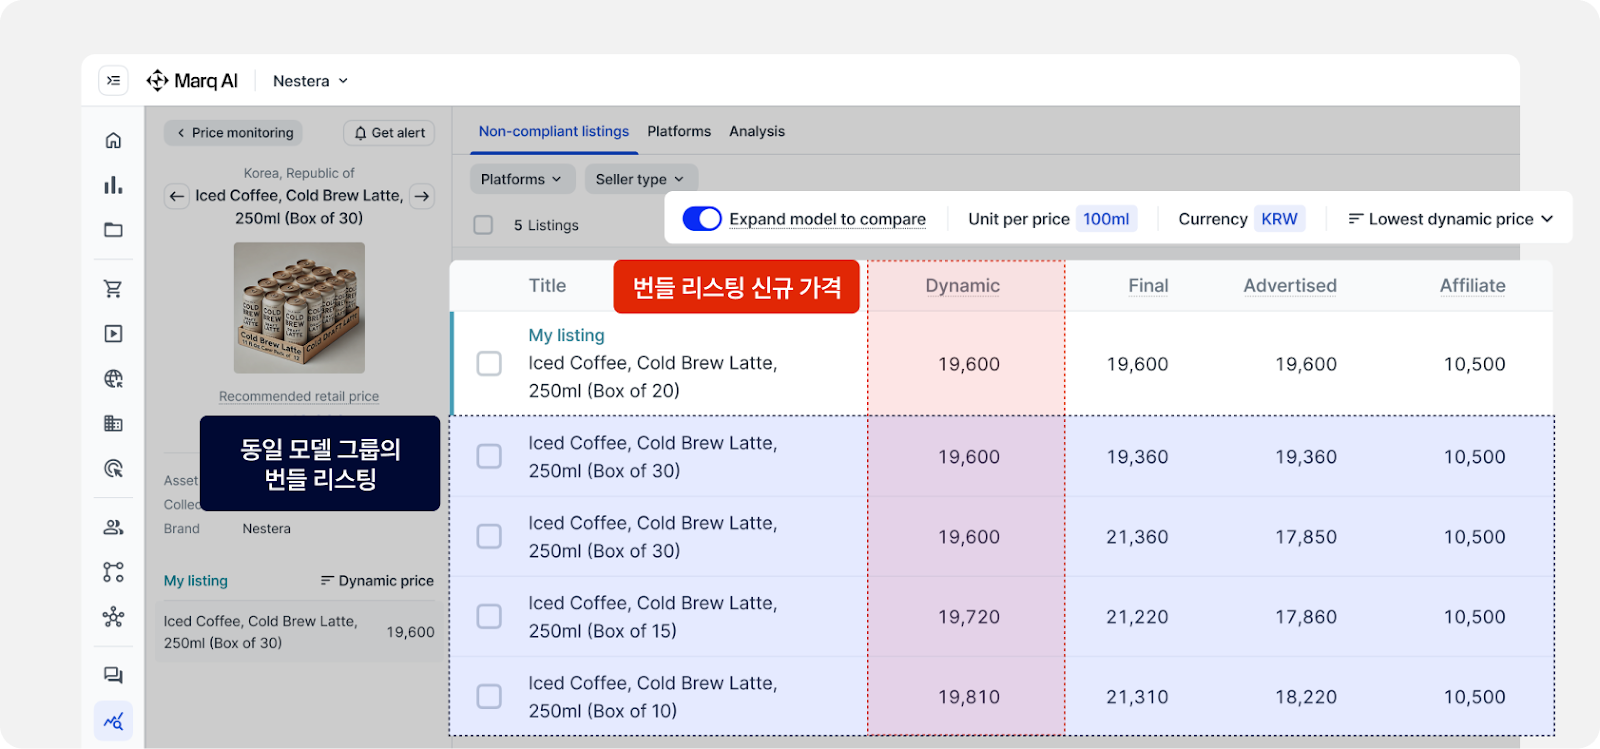Check the My listing Box of 20 row
The width and height of the screenshot is (1600, 749).
click(x=489, y=364)
